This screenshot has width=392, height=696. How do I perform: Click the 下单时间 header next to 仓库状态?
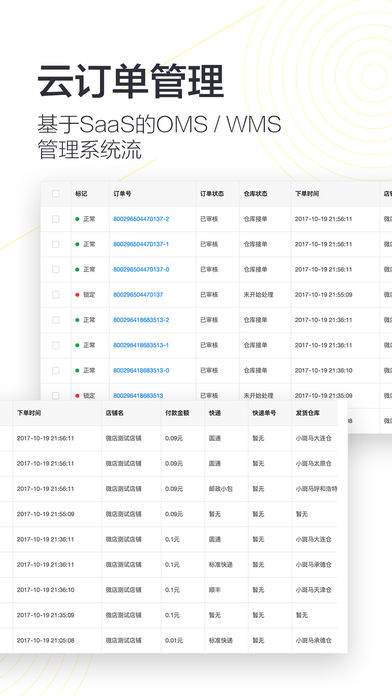coord(307,194)
